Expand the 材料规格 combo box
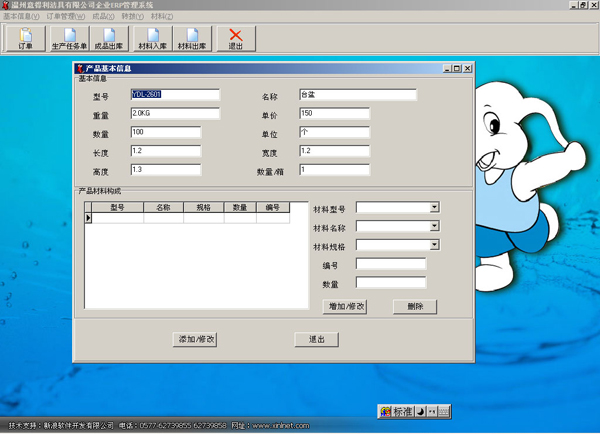Viewport: 600px width, 434px height. (x=434, y=245)
